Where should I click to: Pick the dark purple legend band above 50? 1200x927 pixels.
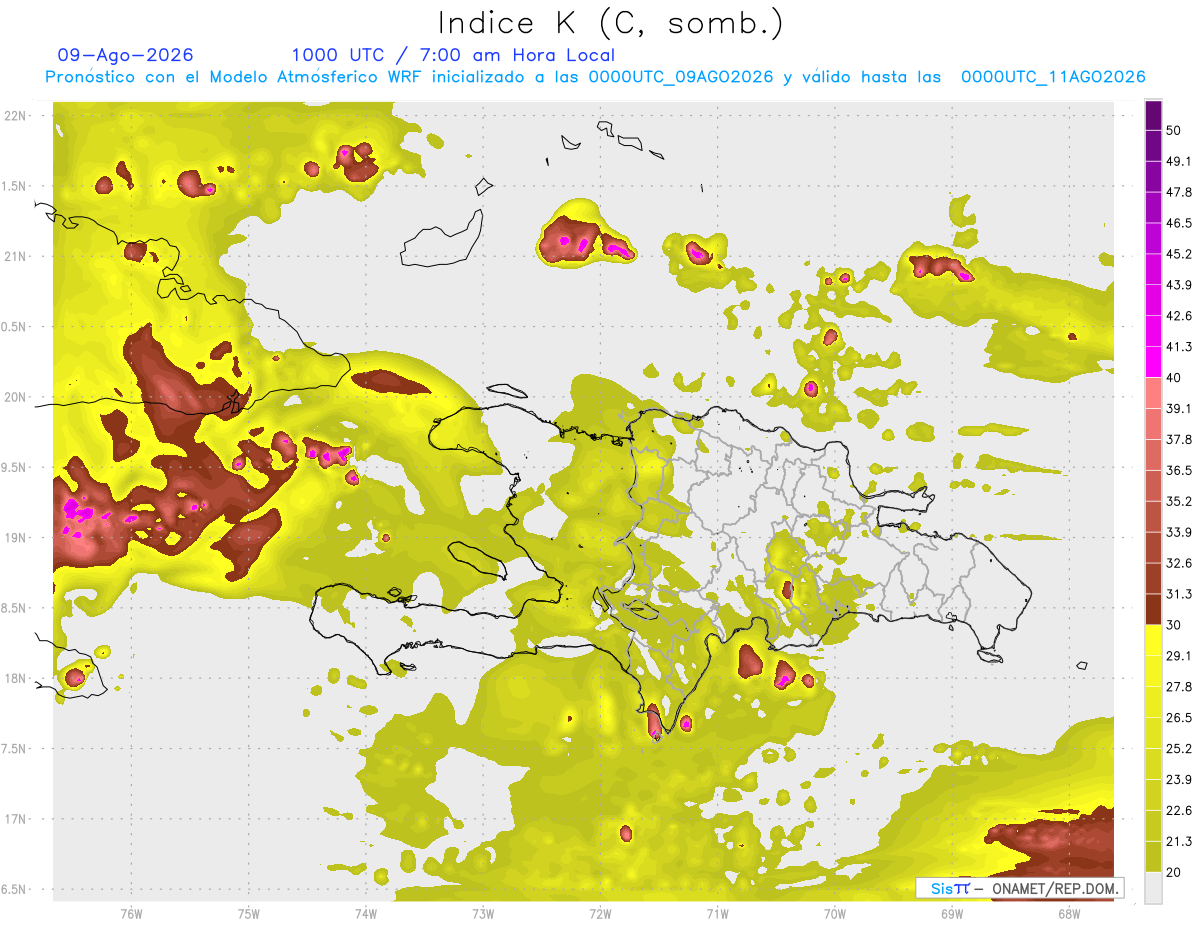(x=1153, y=115)
